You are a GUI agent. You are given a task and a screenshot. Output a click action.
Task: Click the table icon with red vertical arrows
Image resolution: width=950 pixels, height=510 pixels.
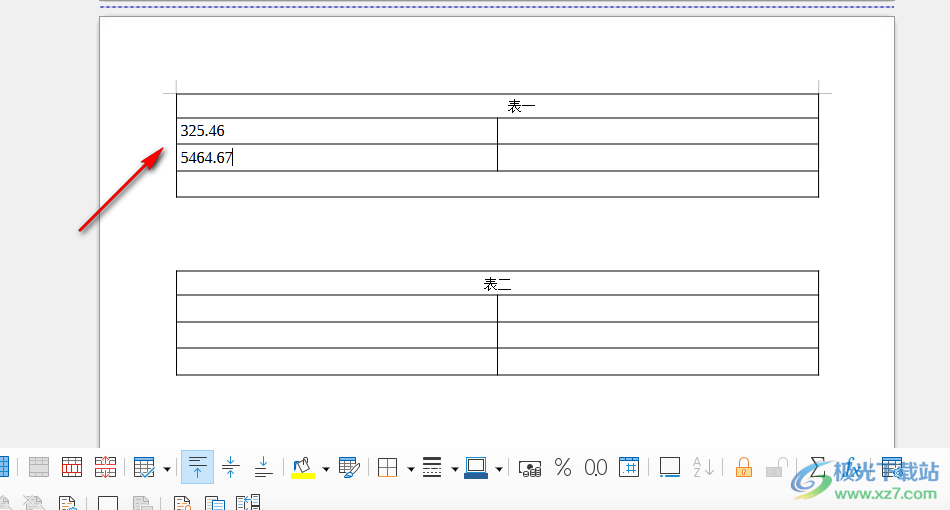pos(105,468)
